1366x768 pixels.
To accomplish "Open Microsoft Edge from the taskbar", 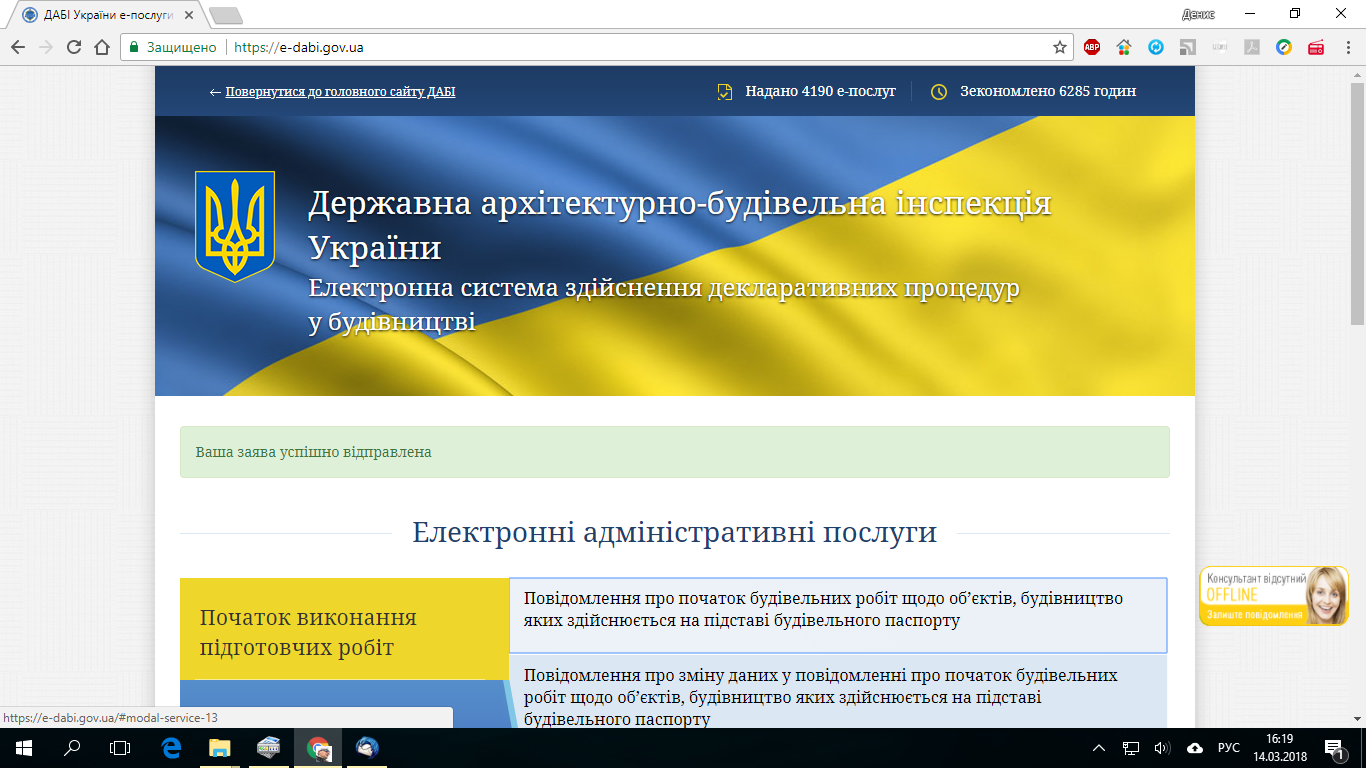I will coord(171,747).
